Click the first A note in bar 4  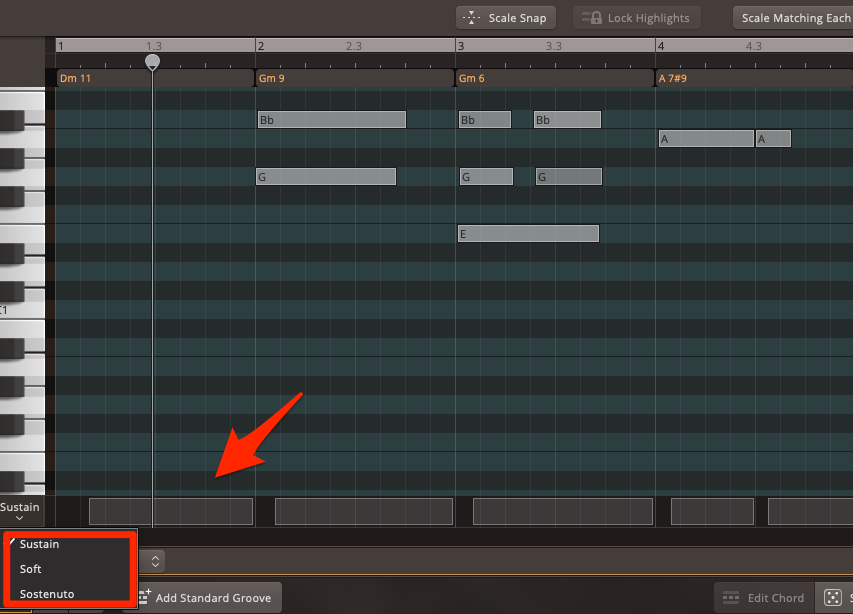(706, 139)
